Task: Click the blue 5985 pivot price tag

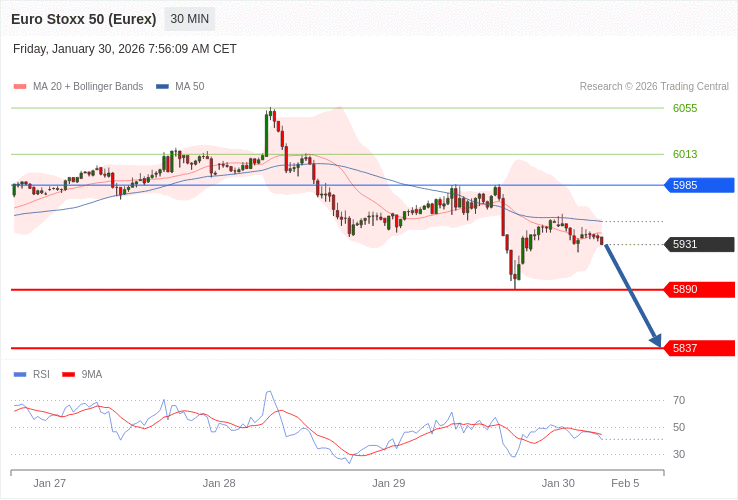Action: [699, 185]
